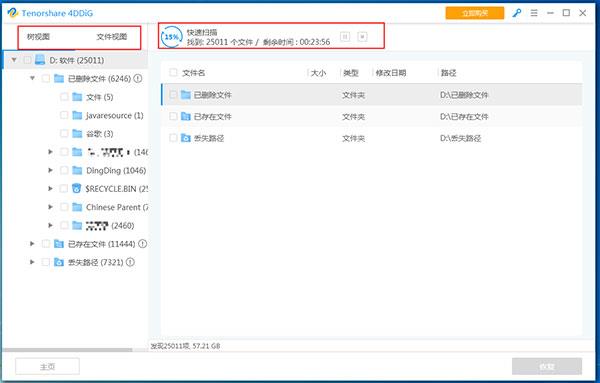Click the D: drive icon in tree
Viewport: 600px width, 383px height.
coord(40,60)
